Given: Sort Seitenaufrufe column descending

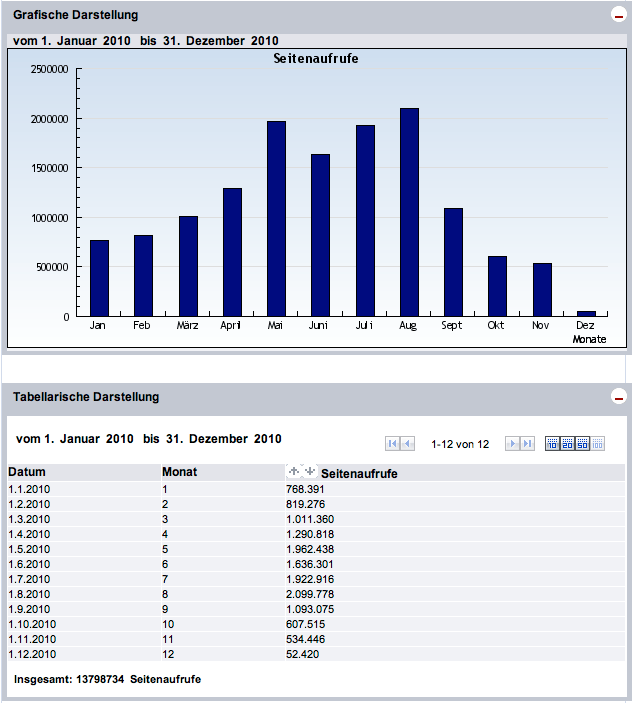Looking at the screenshot, I should (x=309, y=471).
